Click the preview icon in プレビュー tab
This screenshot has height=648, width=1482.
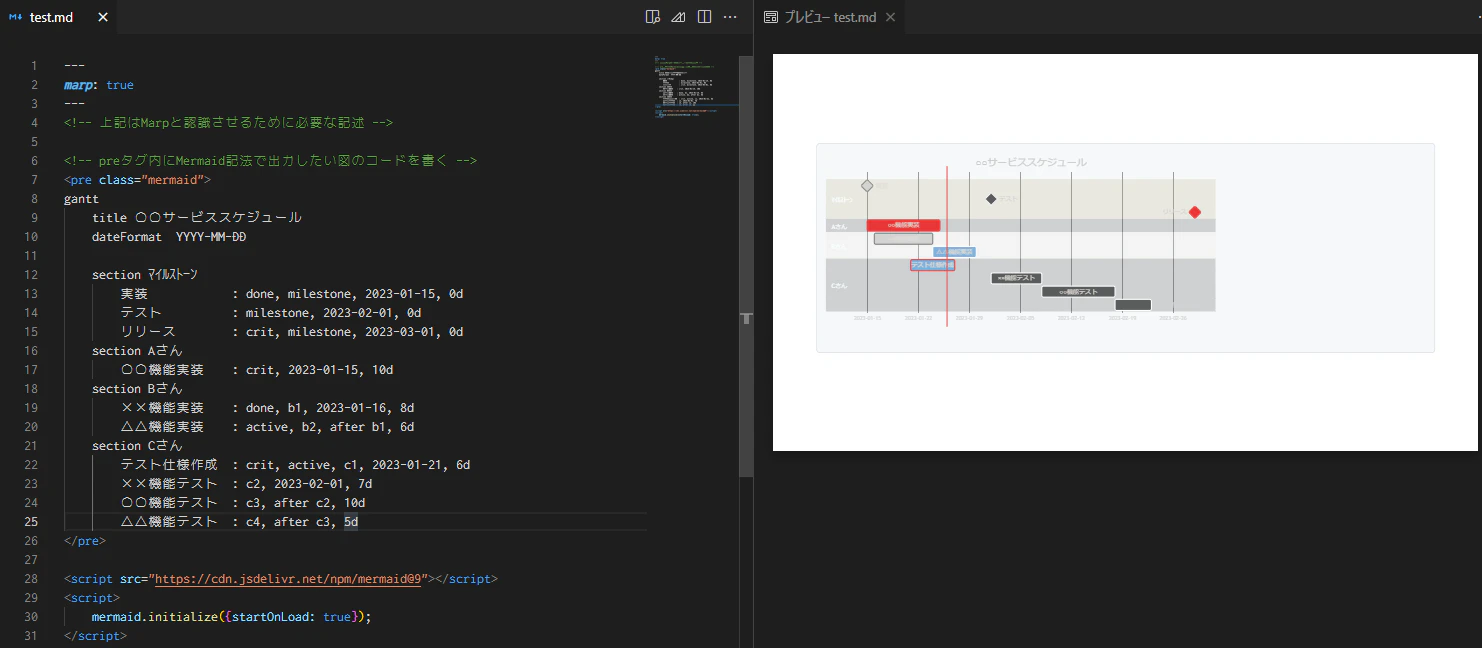[x=771, y=17]
